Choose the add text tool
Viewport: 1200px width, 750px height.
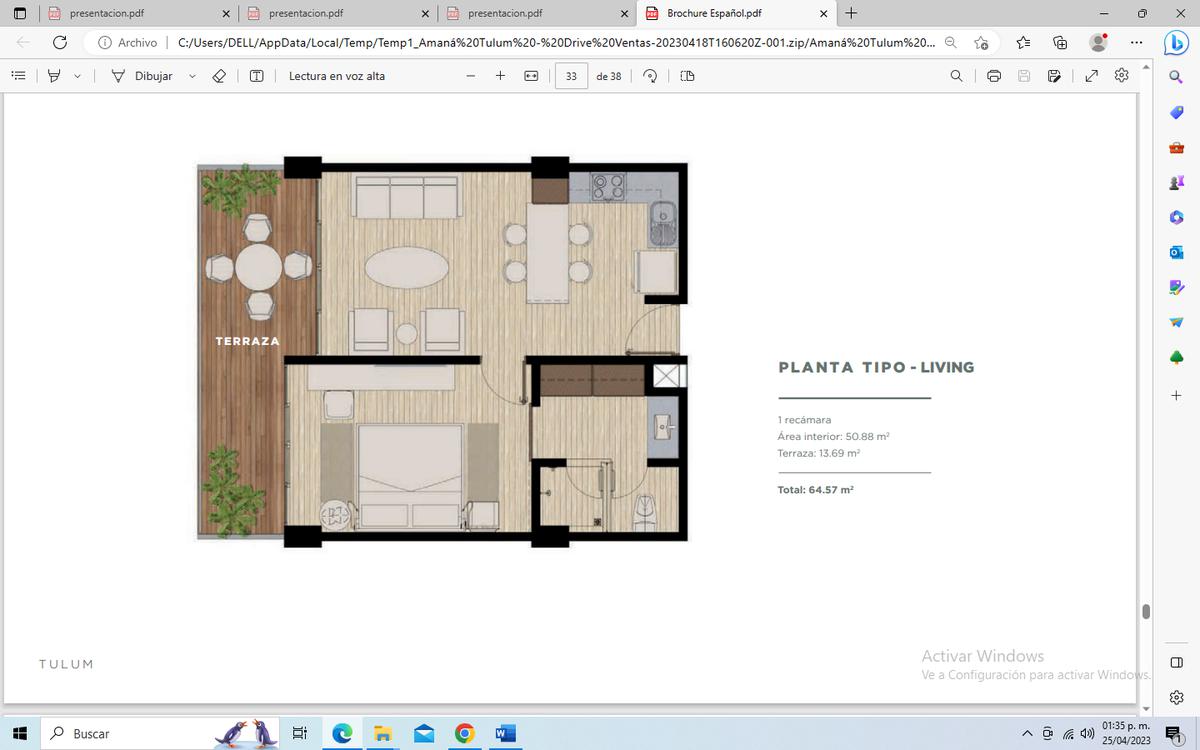point(257,76)
